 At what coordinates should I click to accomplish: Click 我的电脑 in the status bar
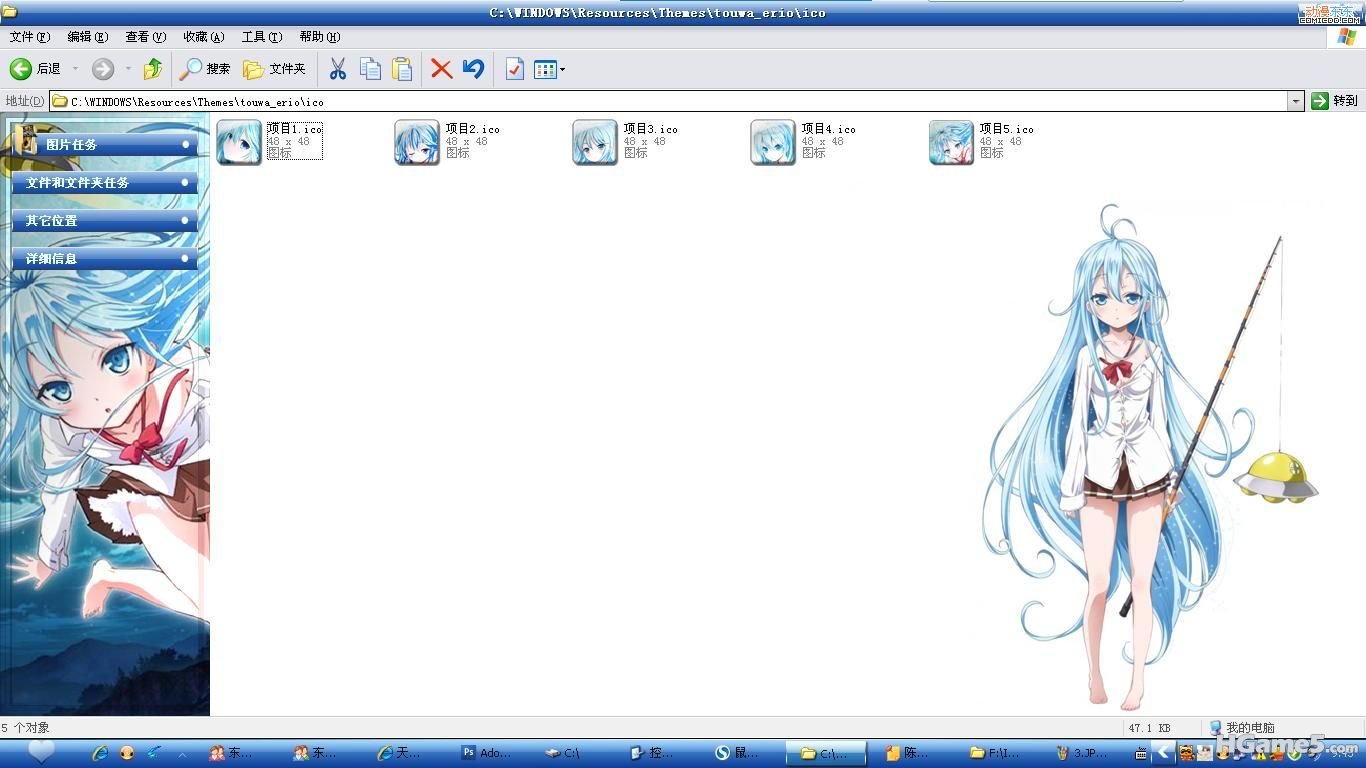point(1241,728)
